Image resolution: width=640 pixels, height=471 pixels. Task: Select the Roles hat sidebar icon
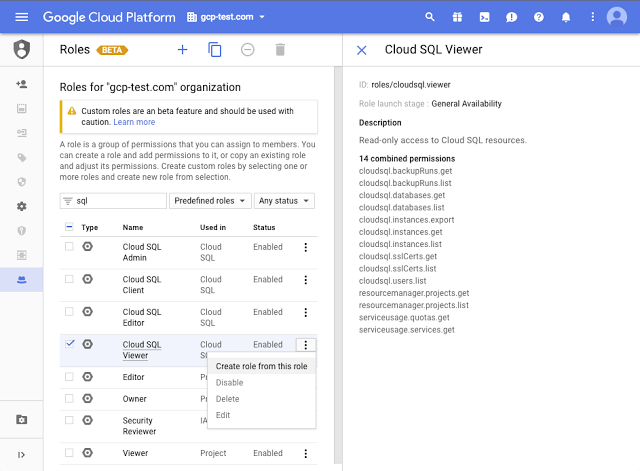coord(22,280)
